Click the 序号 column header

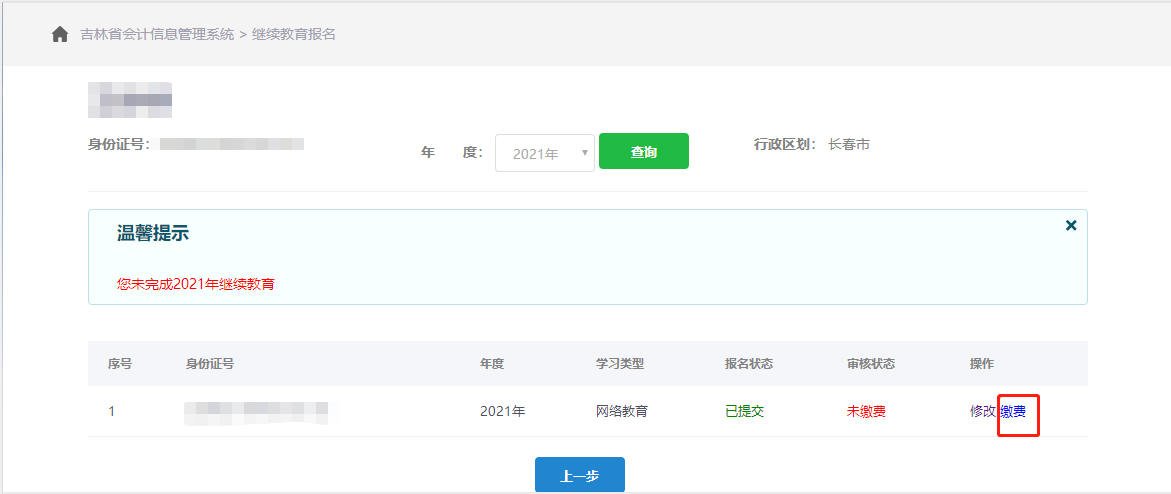click(x=120, y=364)
